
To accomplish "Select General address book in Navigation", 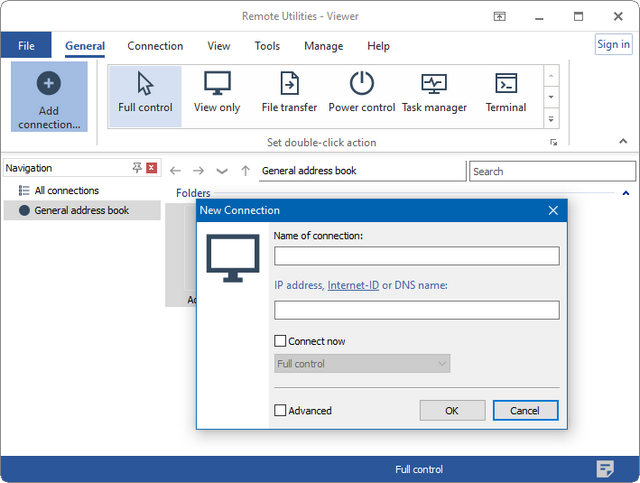I will pyautogui.click(x=81, y=210).
